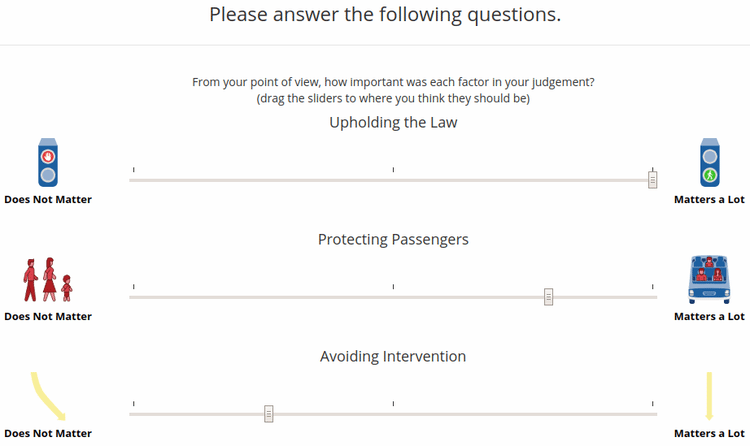
Task: Click the Upholding the Law heading
Action: pyautogui.click(x=393, y=123)
